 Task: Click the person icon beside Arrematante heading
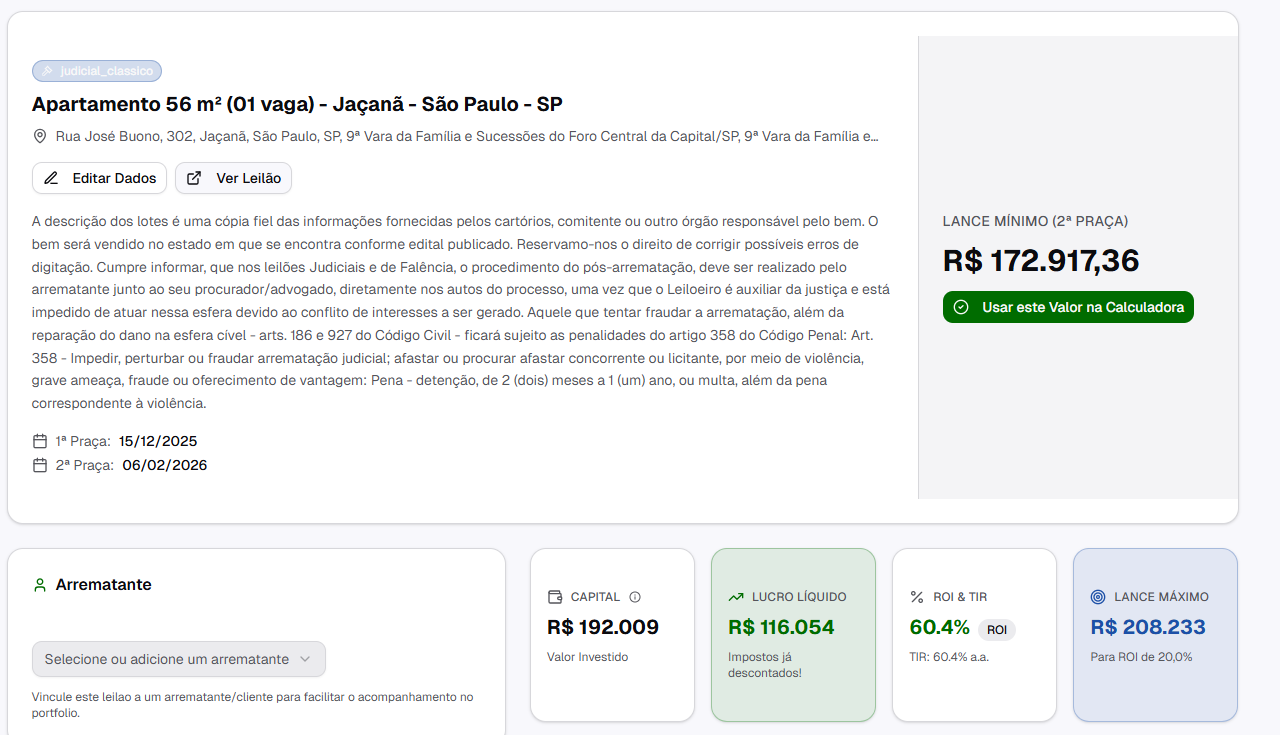point(40,585)
